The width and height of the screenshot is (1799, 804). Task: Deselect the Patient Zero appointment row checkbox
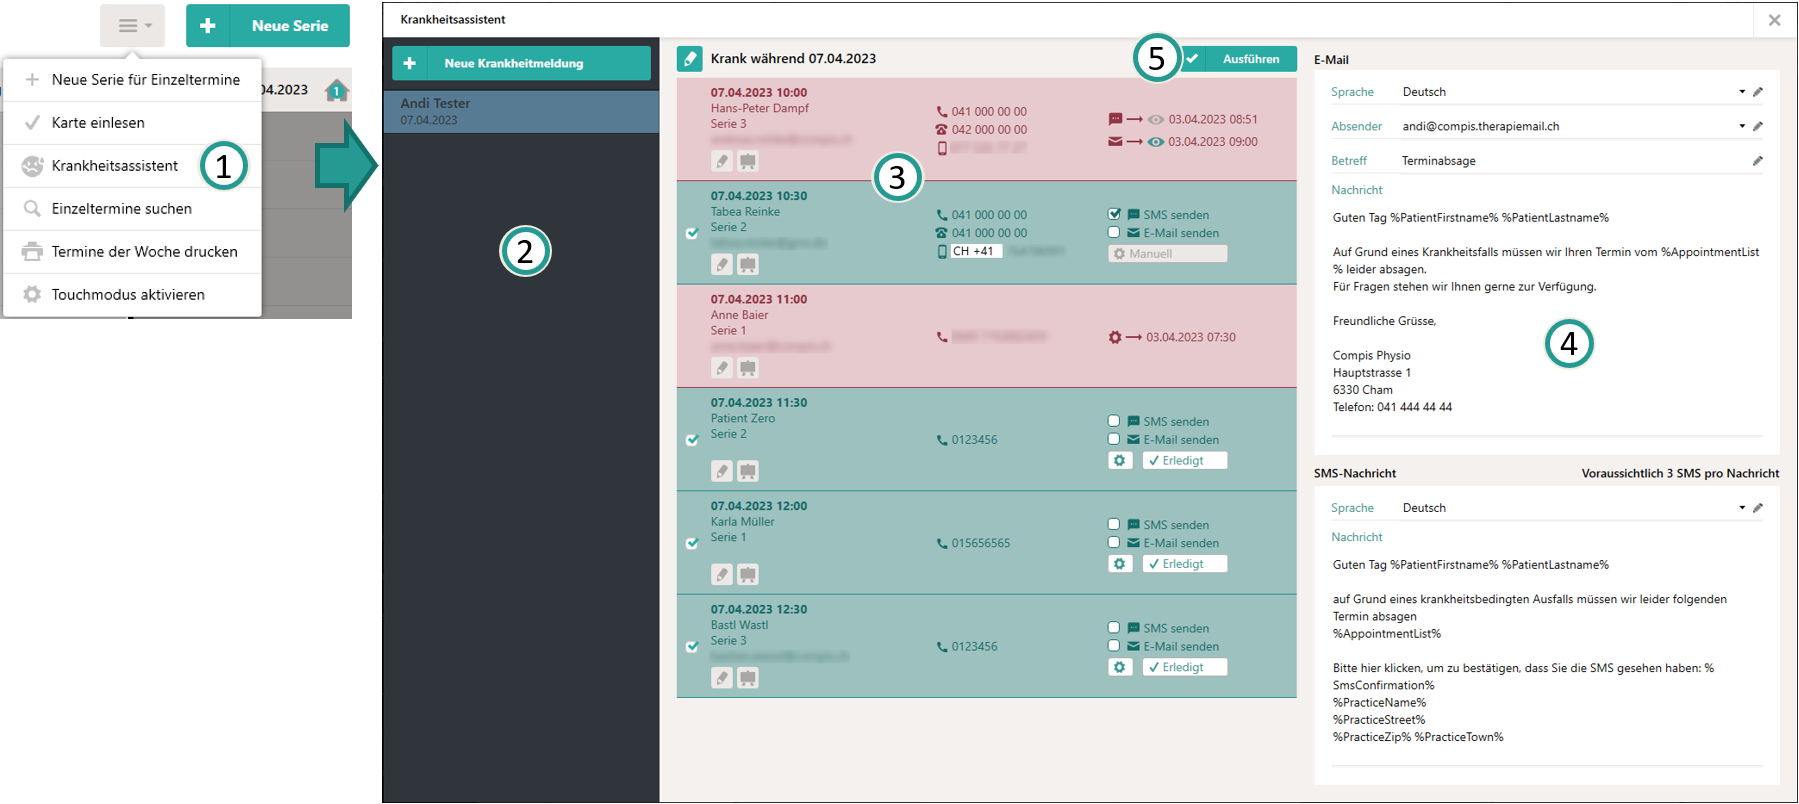click(x=692, y=440)
